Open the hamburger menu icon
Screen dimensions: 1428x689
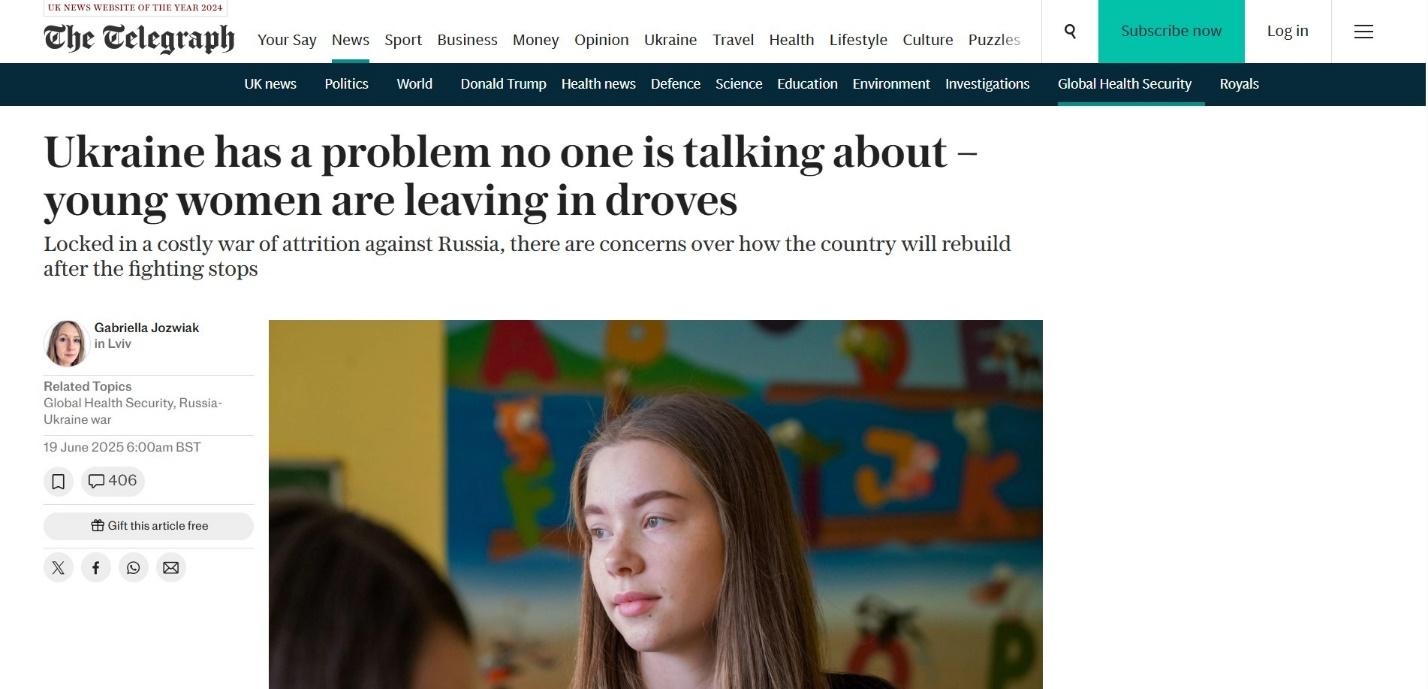1363,32
